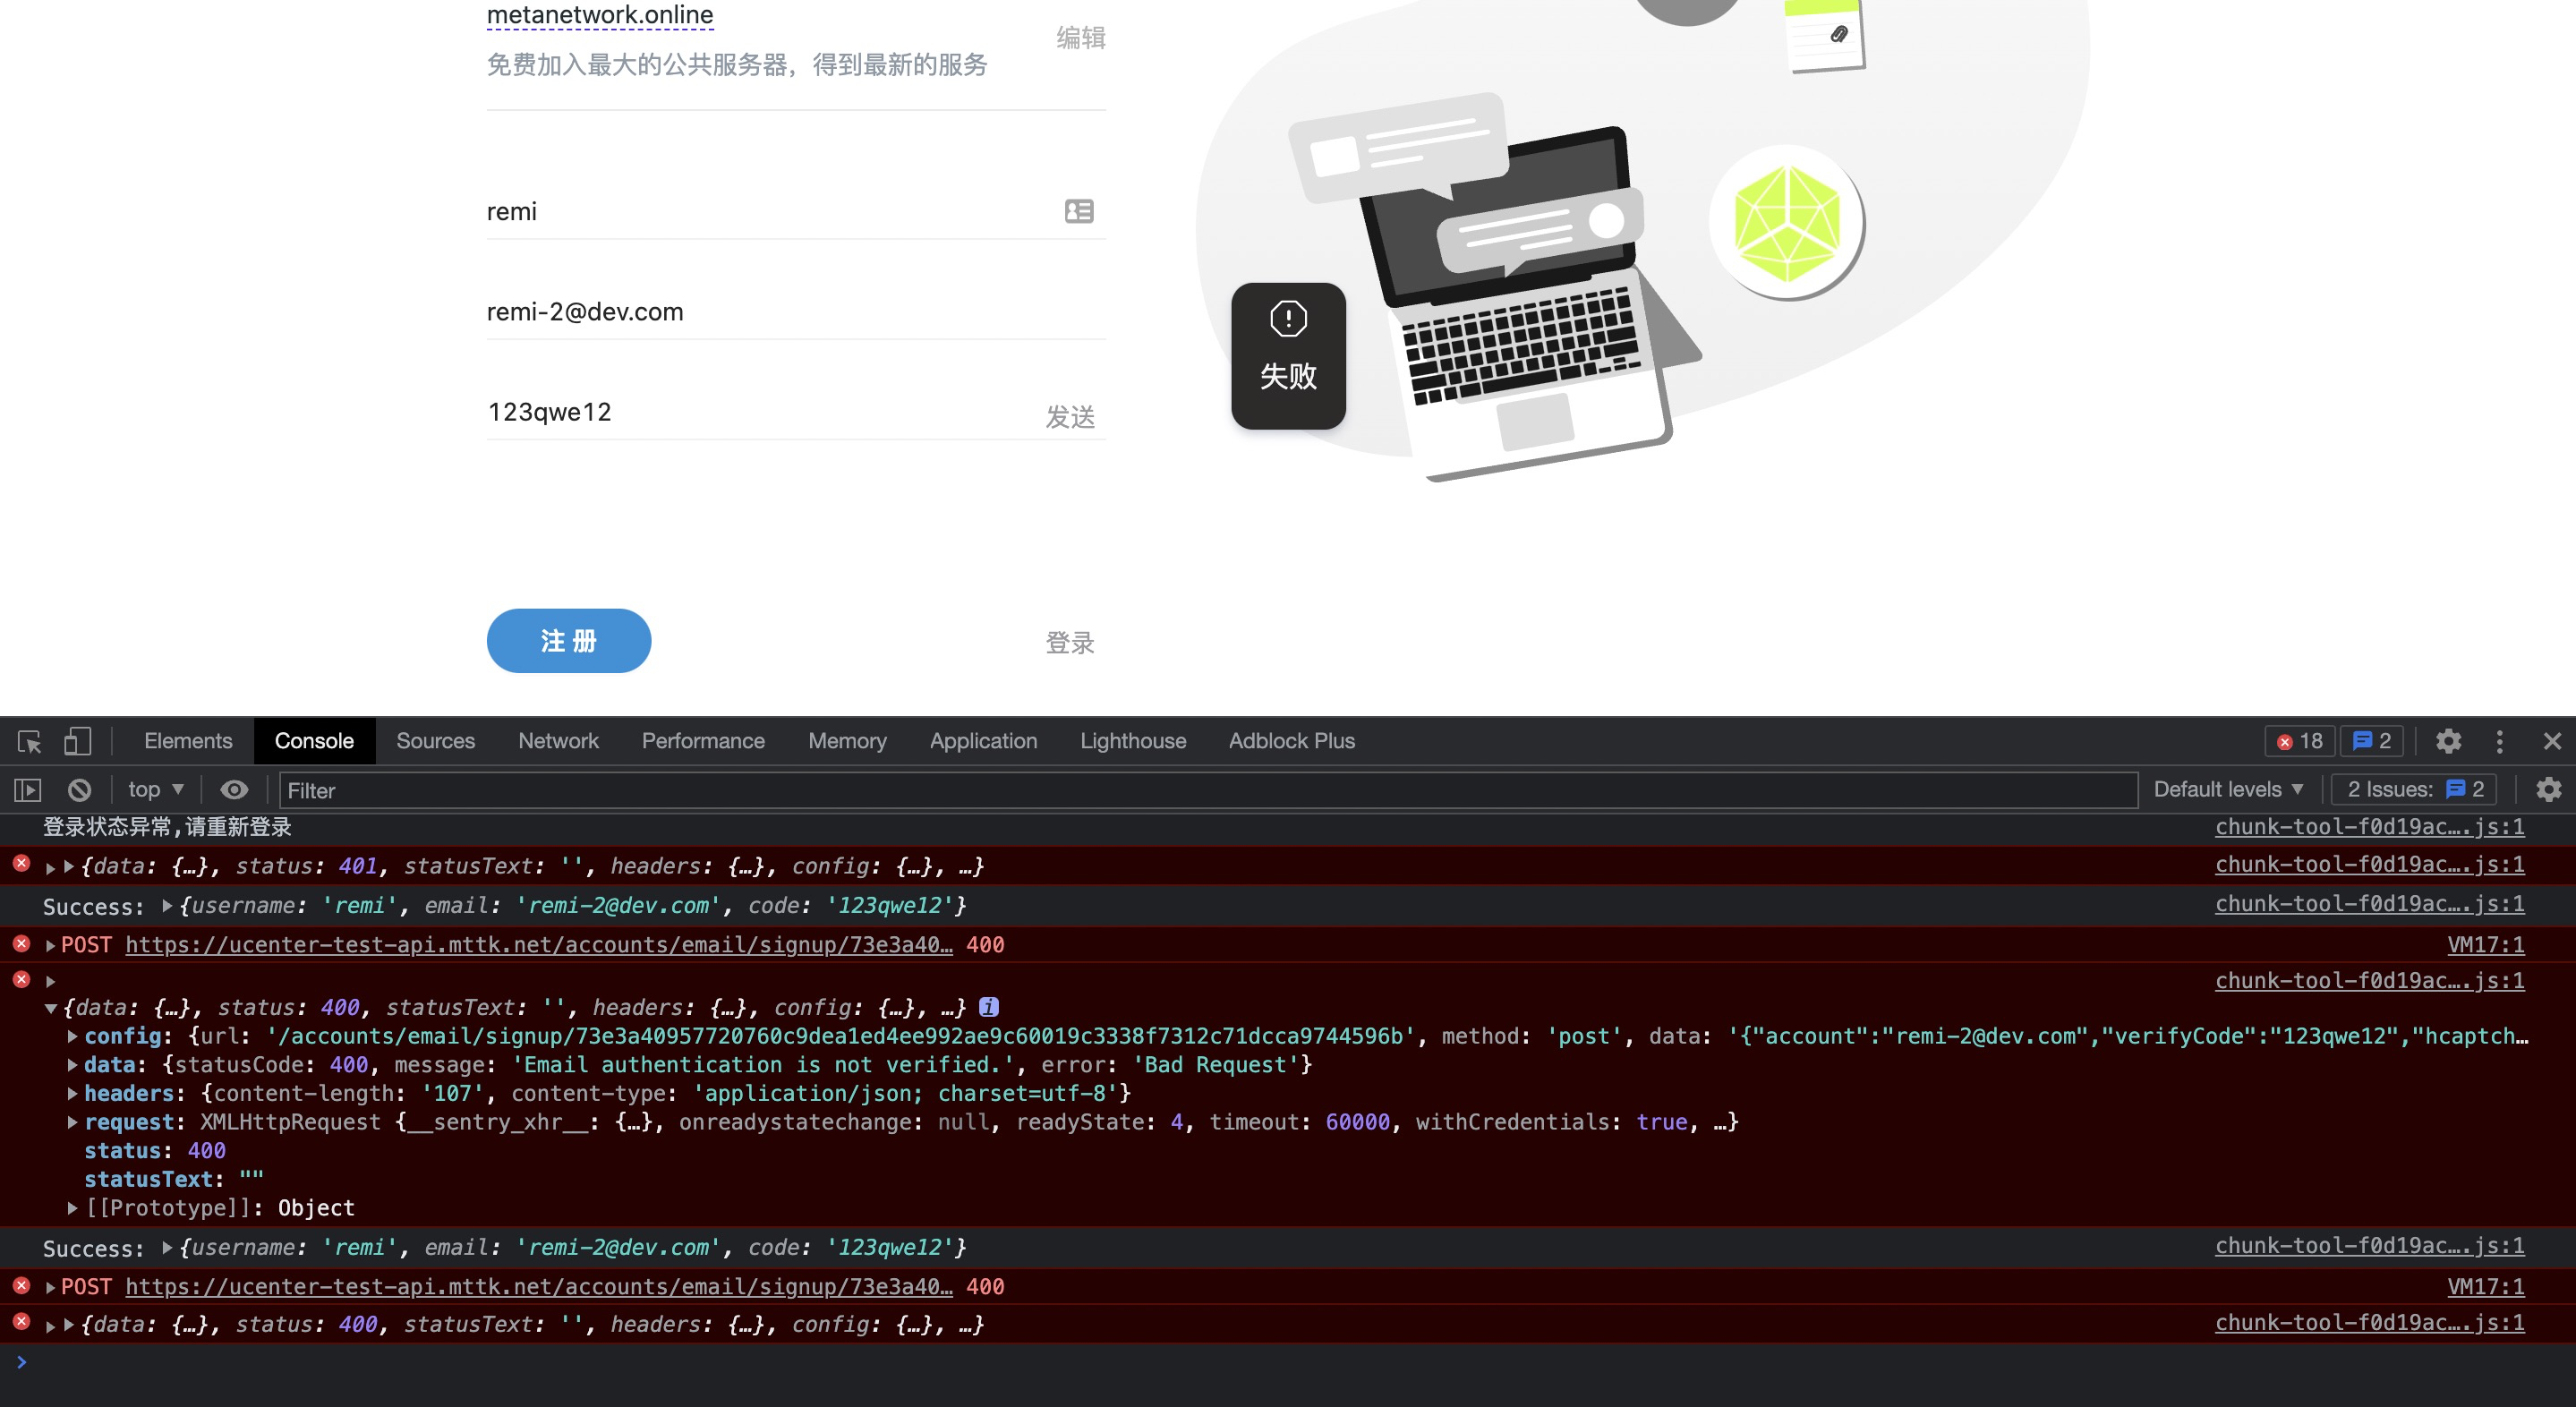2576x1407 pixels.
Task: Click the 18 errors counter badge
Action: pyautogui.click(x=2300, y=741)
